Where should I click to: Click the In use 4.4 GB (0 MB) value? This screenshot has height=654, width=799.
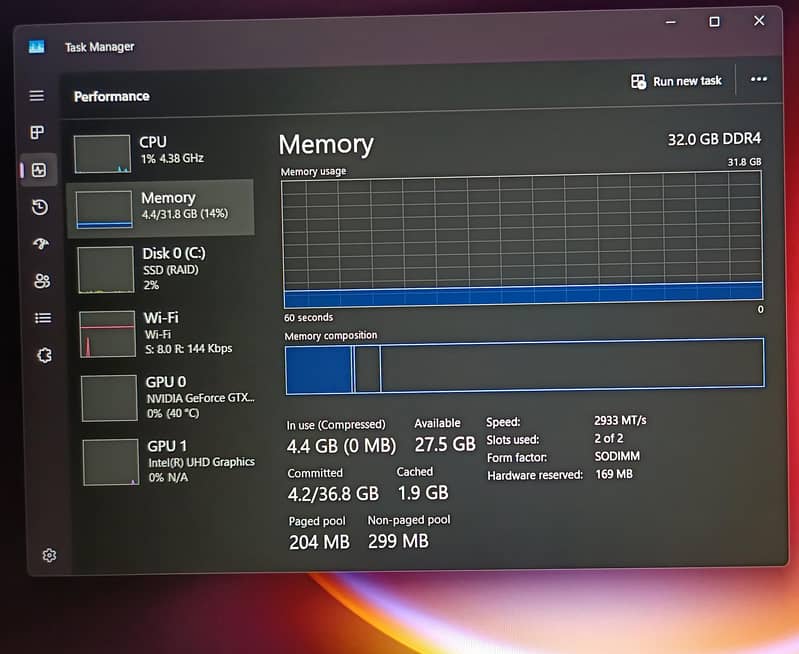click(x=341, y=446)
